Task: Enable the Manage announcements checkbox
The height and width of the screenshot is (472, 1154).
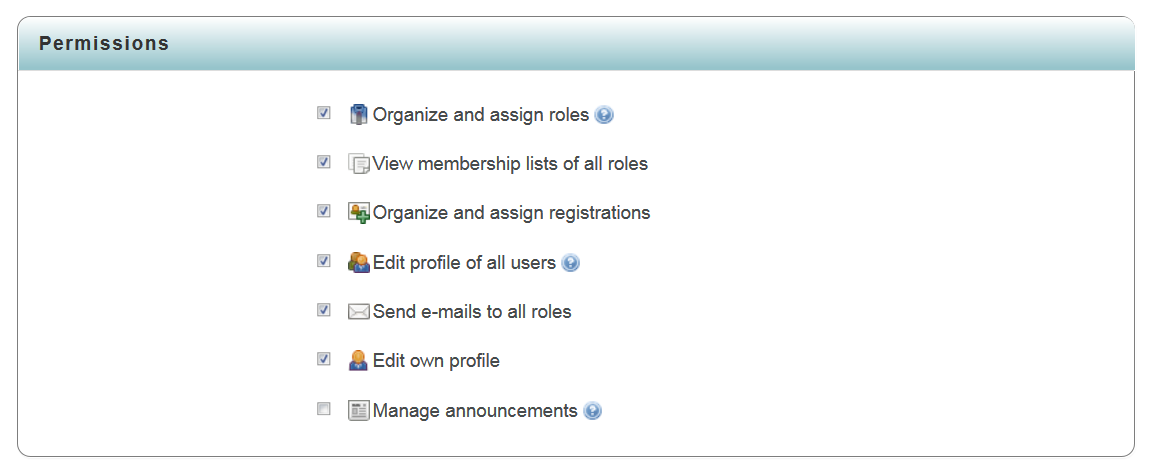Action: (x=324, y=409)
